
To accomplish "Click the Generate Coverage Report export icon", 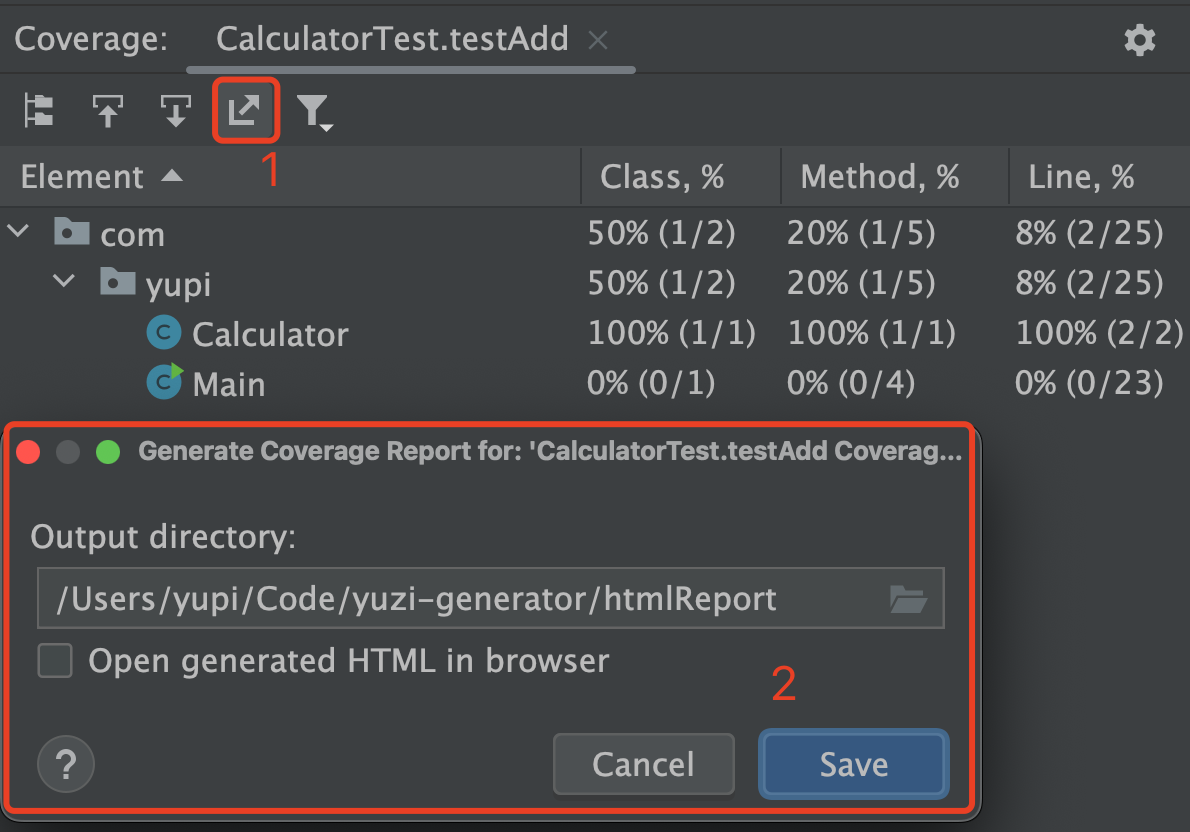I will pos(244,111).
